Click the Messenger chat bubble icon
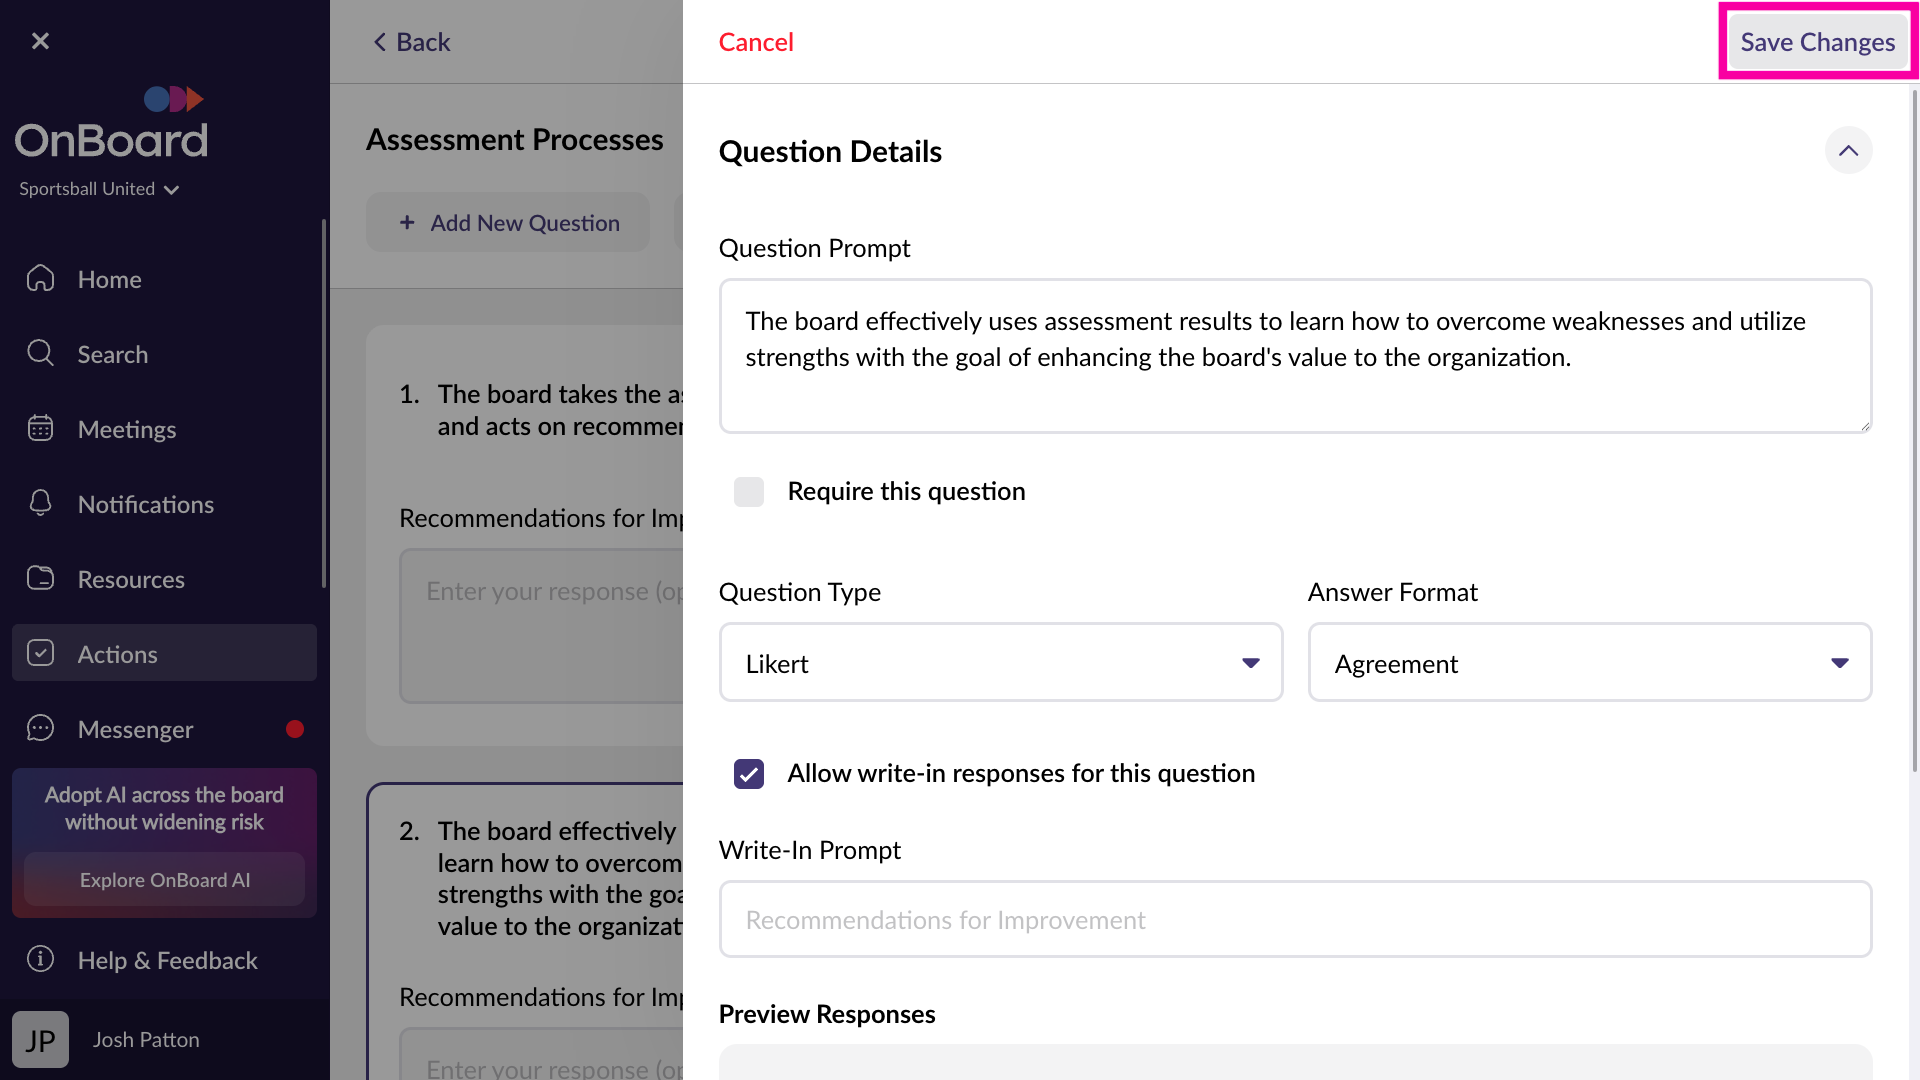Image resolution: width=1920 pixels, height=1080 pixels. (x=40, y=728)
